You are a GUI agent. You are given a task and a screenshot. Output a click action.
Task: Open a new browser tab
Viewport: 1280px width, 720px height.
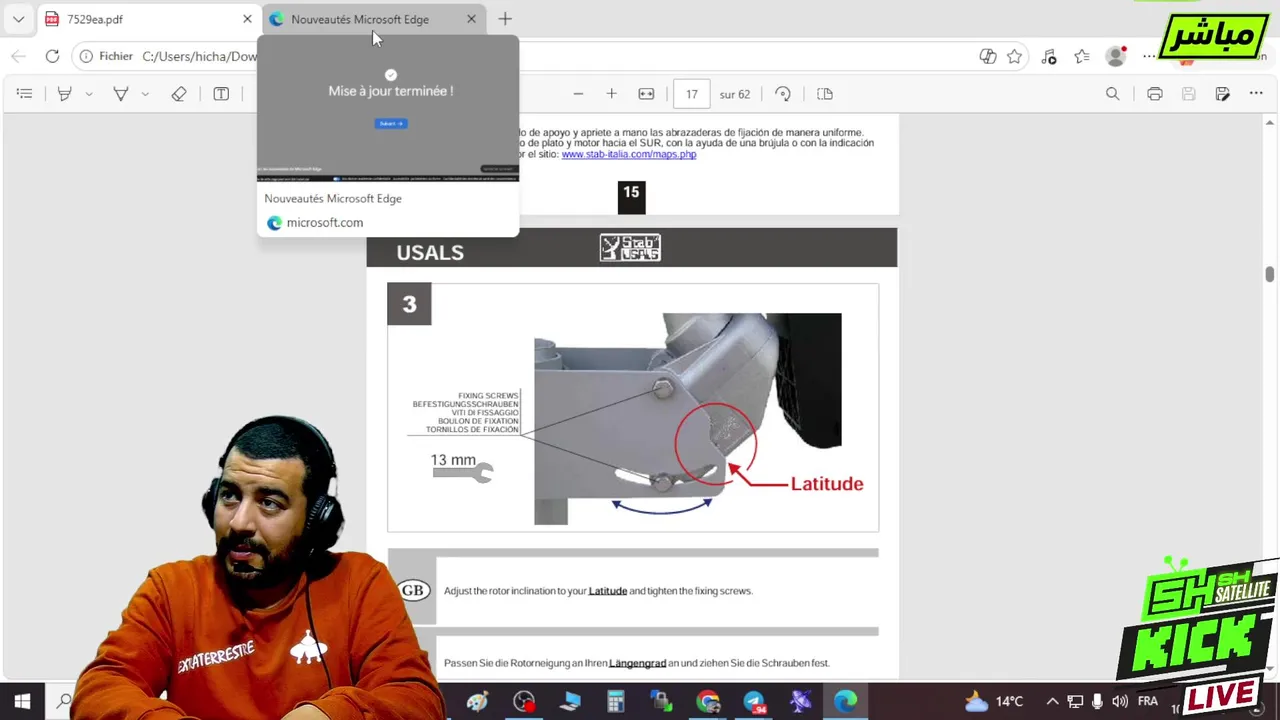click(505, 19)
